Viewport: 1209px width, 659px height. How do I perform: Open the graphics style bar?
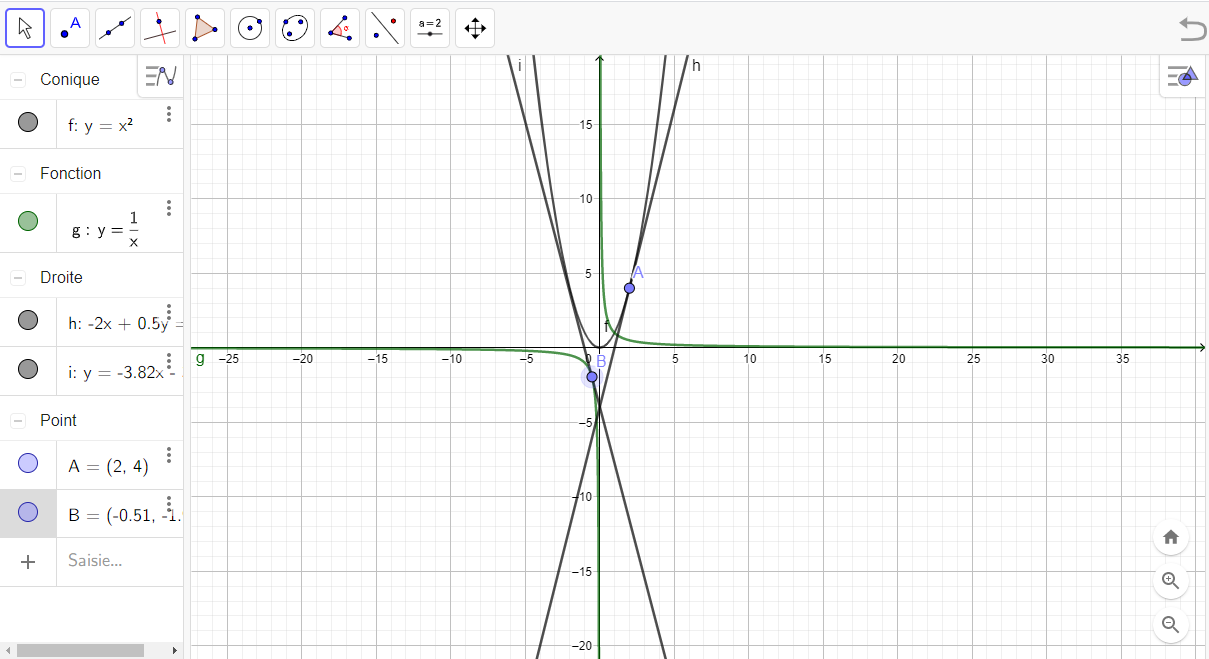click(x=1182, y=76)
